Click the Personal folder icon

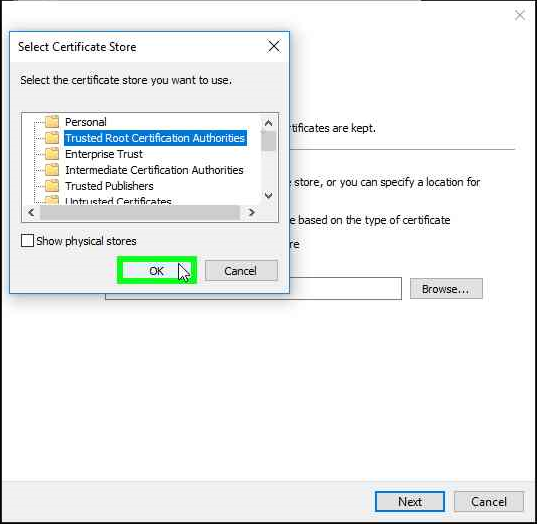click(52, 122)
